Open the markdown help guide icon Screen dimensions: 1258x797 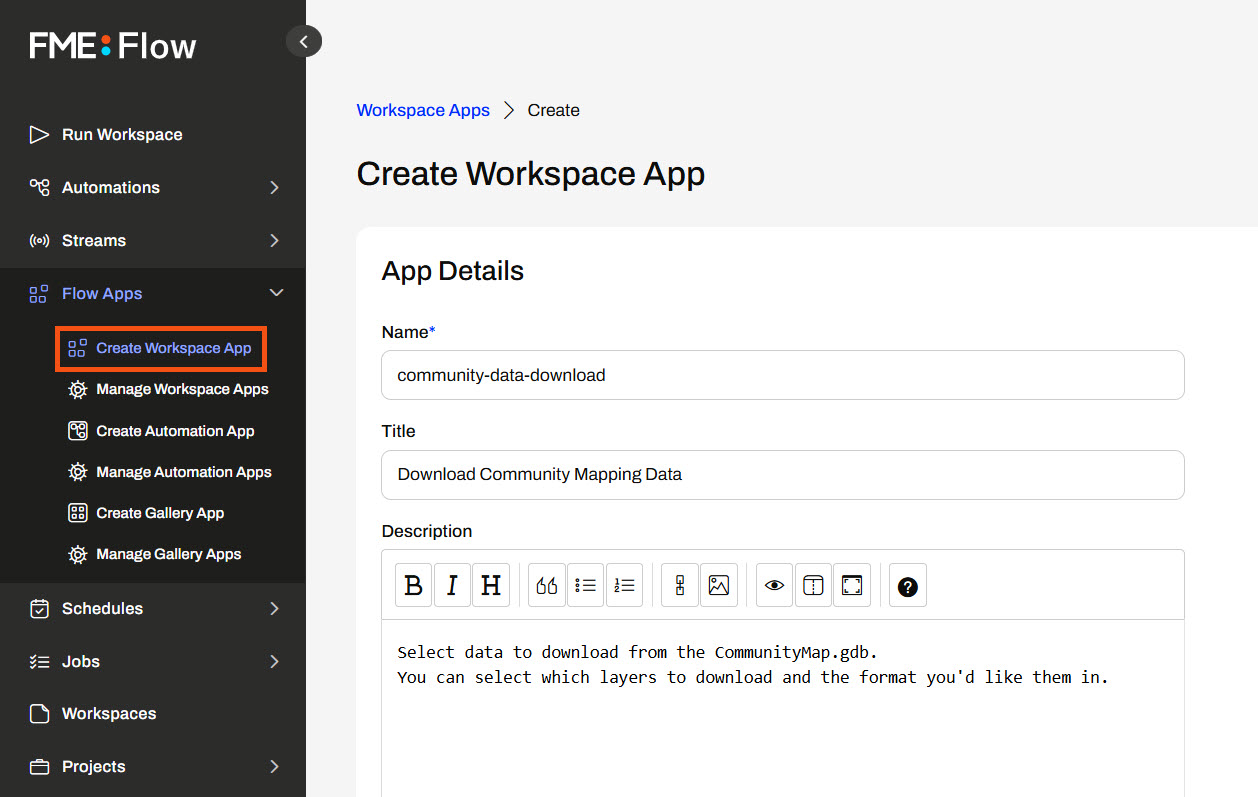pos(907,586)
